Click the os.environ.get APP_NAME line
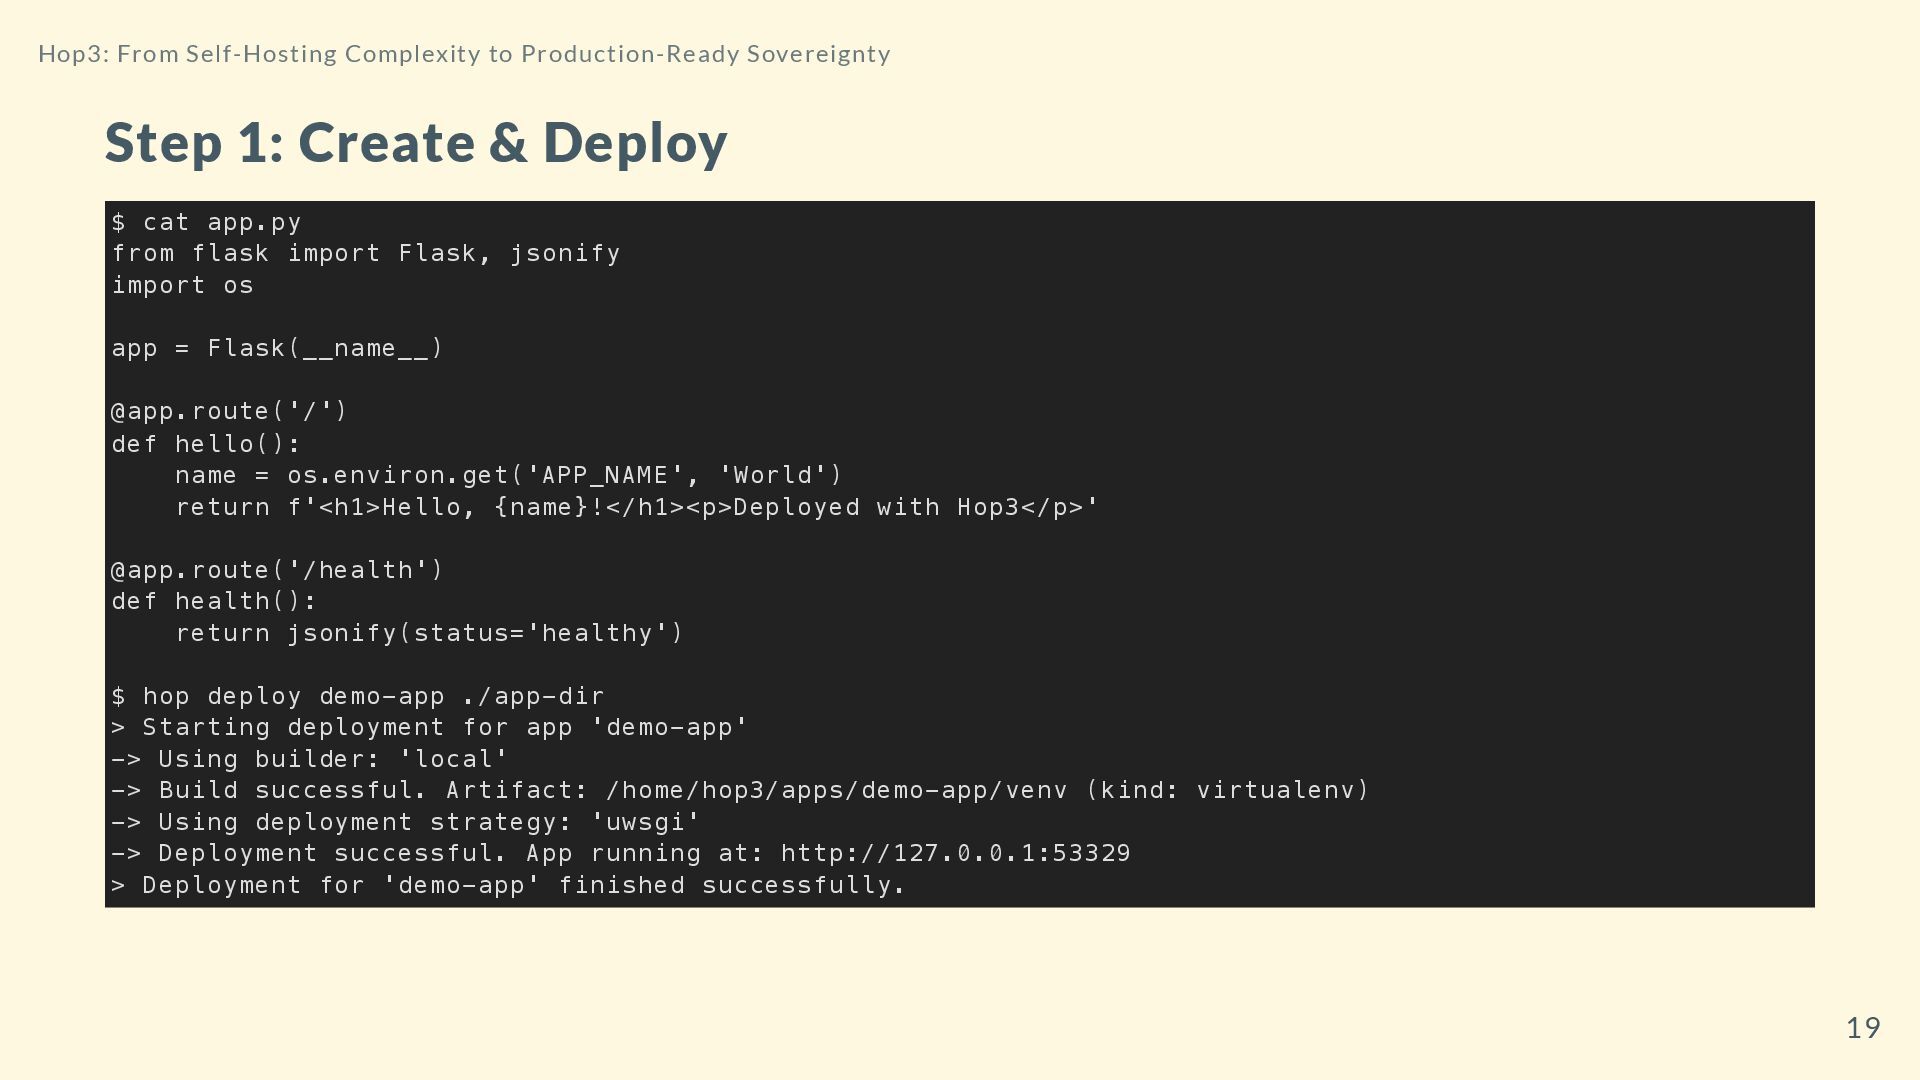The image size is (1920, 1080). [509, 476]
